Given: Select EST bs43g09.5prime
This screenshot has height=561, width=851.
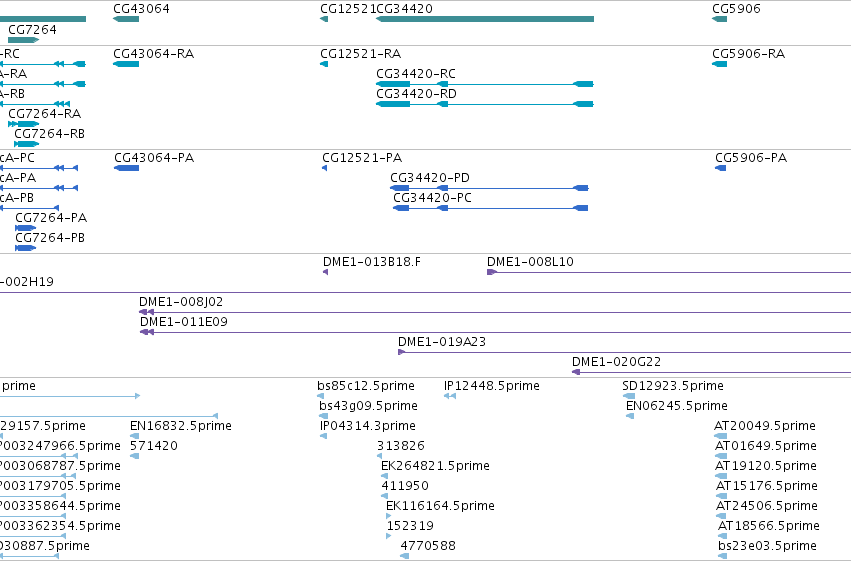Looking at the screenshot, I should [369, 406].
